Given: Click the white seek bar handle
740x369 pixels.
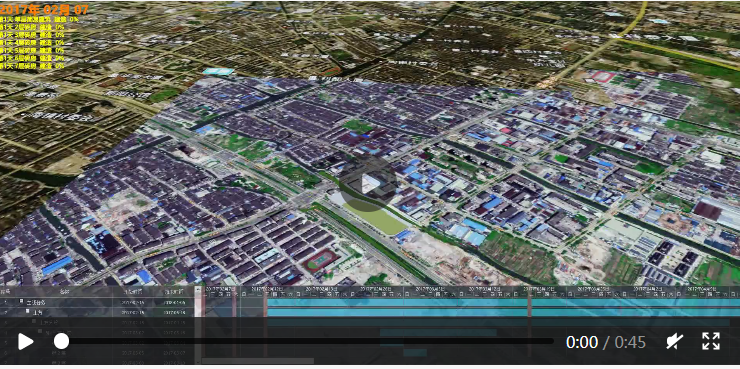Looking at the screenshot, I should coord(61,341).
